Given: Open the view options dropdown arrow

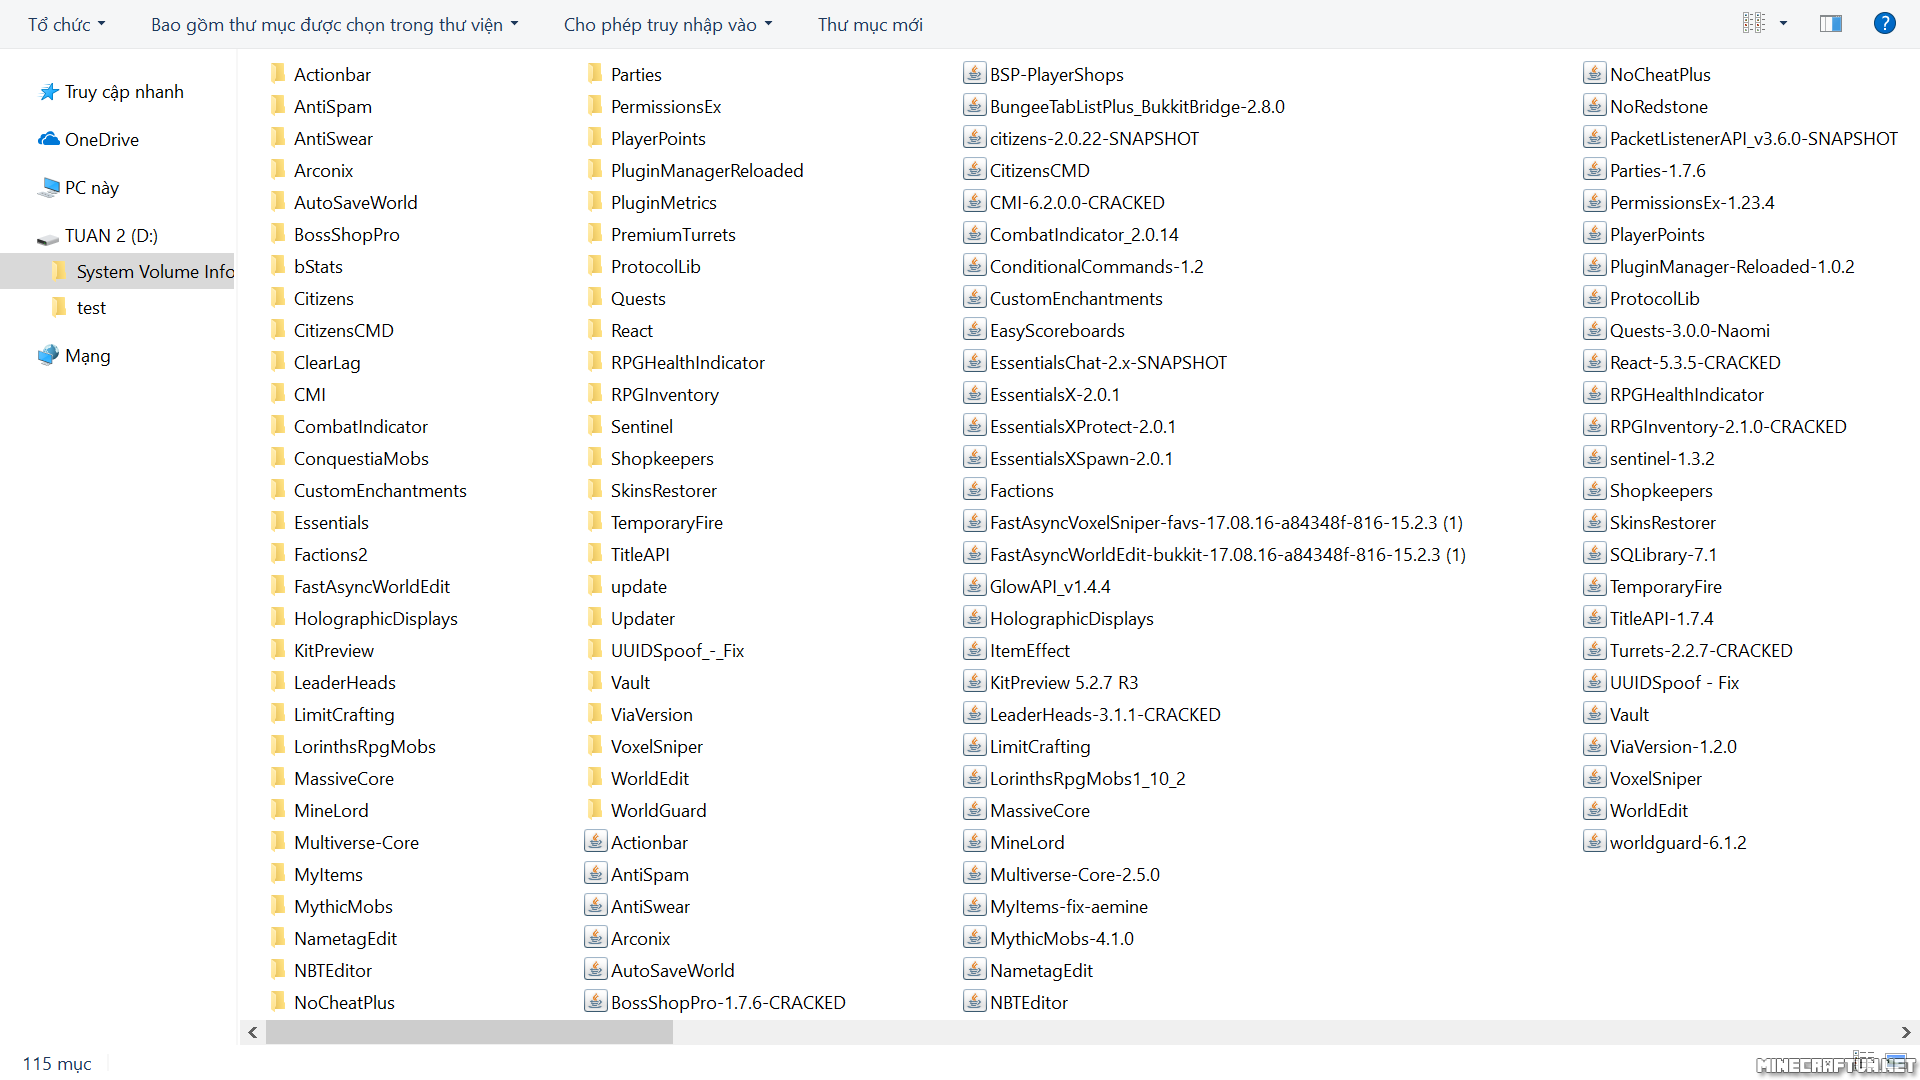Looking at the screenshot, I should 1783,24.
